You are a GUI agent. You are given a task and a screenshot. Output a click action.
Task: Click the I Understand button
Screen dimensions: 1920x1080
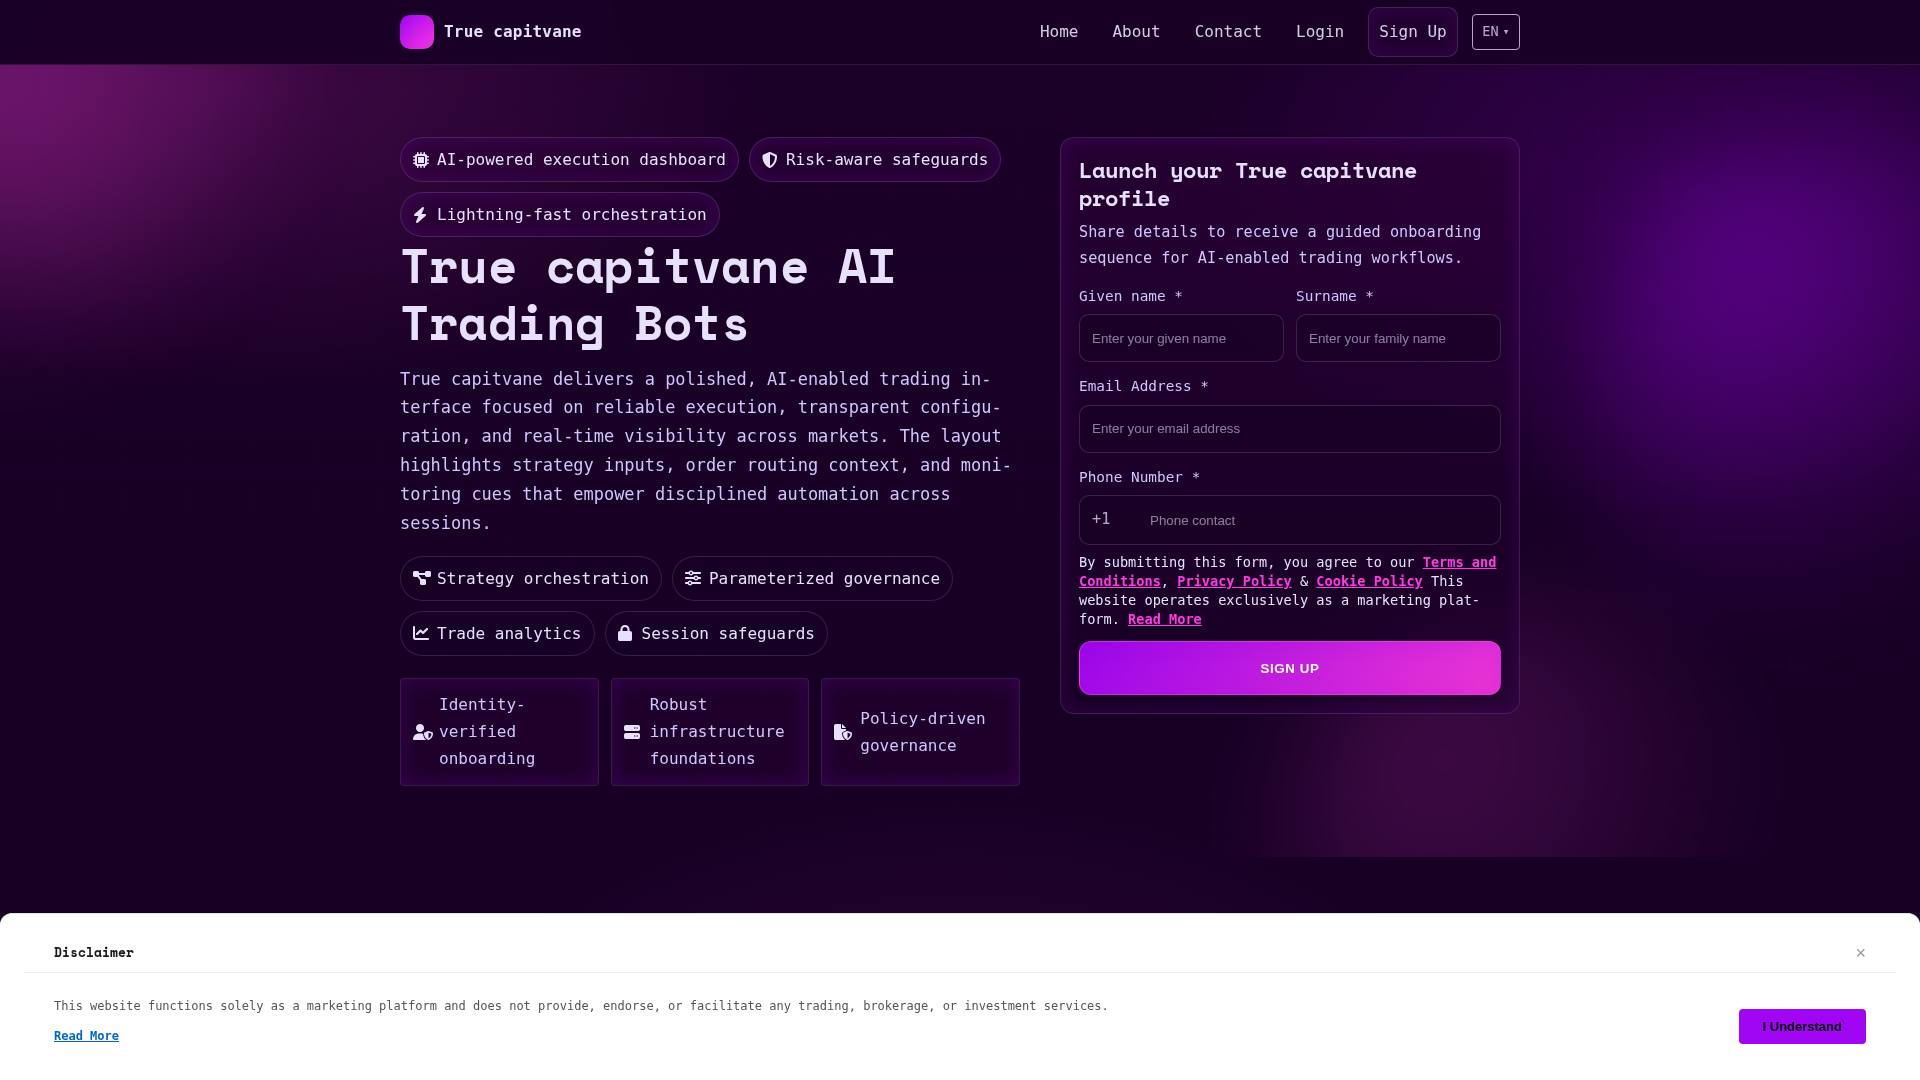[x=1802, y=1026]
